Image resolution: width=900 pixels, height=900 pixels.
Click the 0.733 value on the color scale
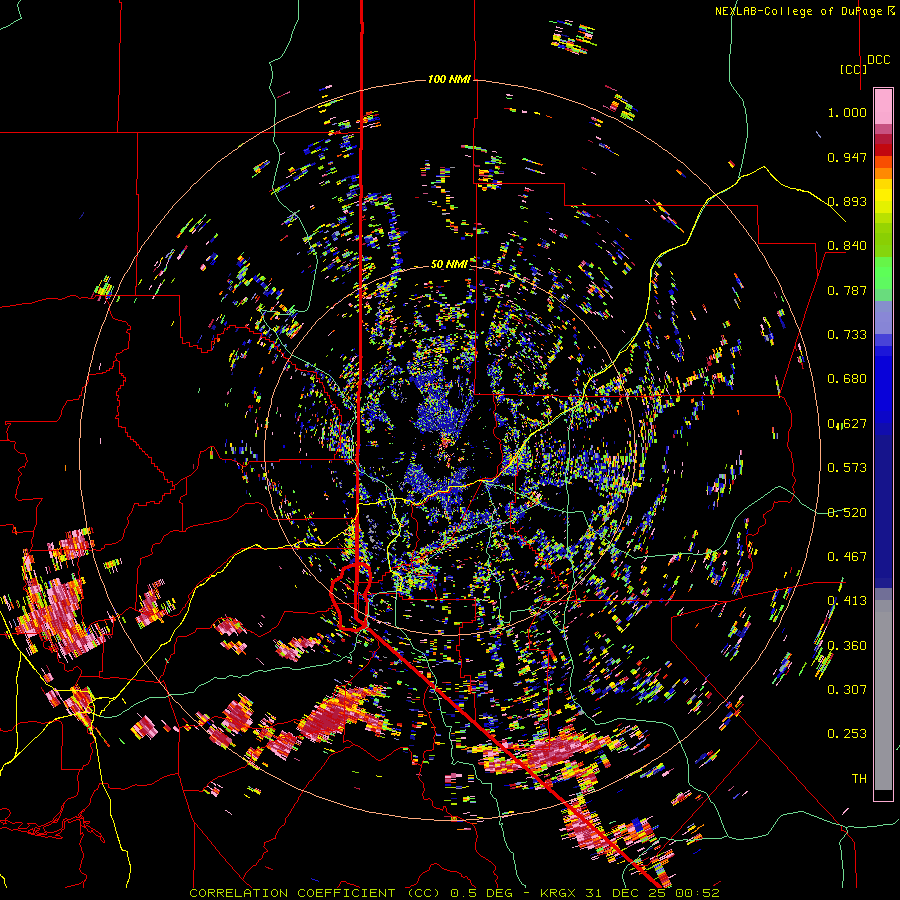coord(847,335)
